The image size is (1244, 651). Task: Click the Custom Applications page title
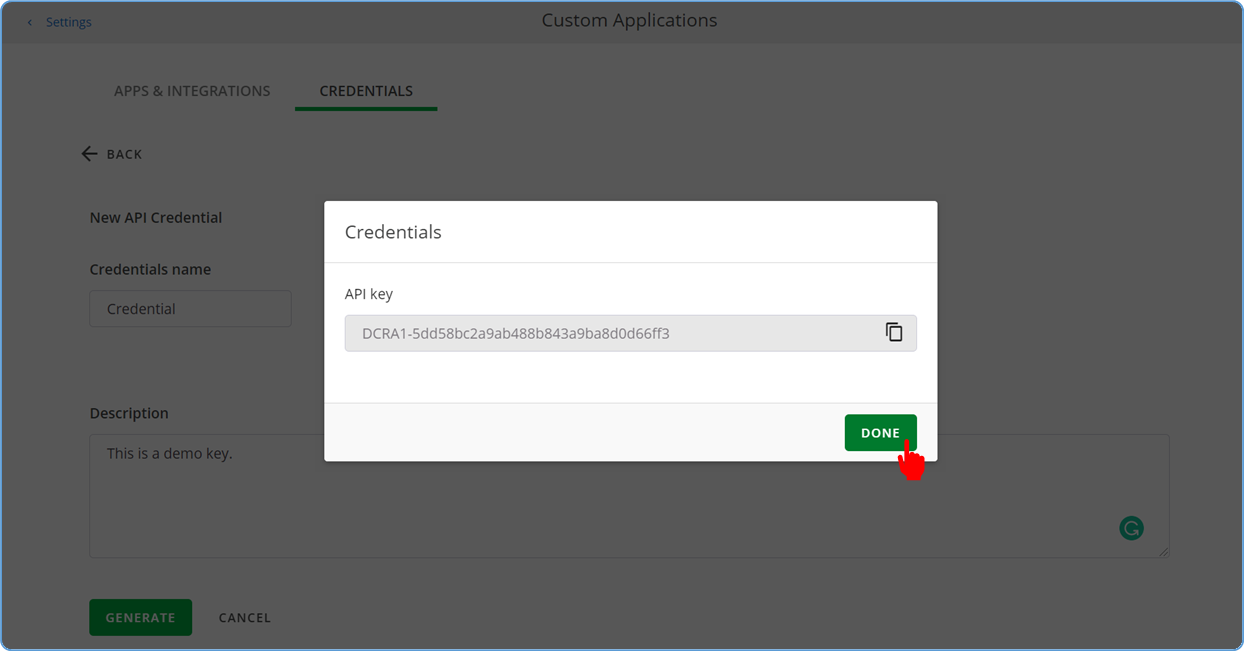point(629,20)
